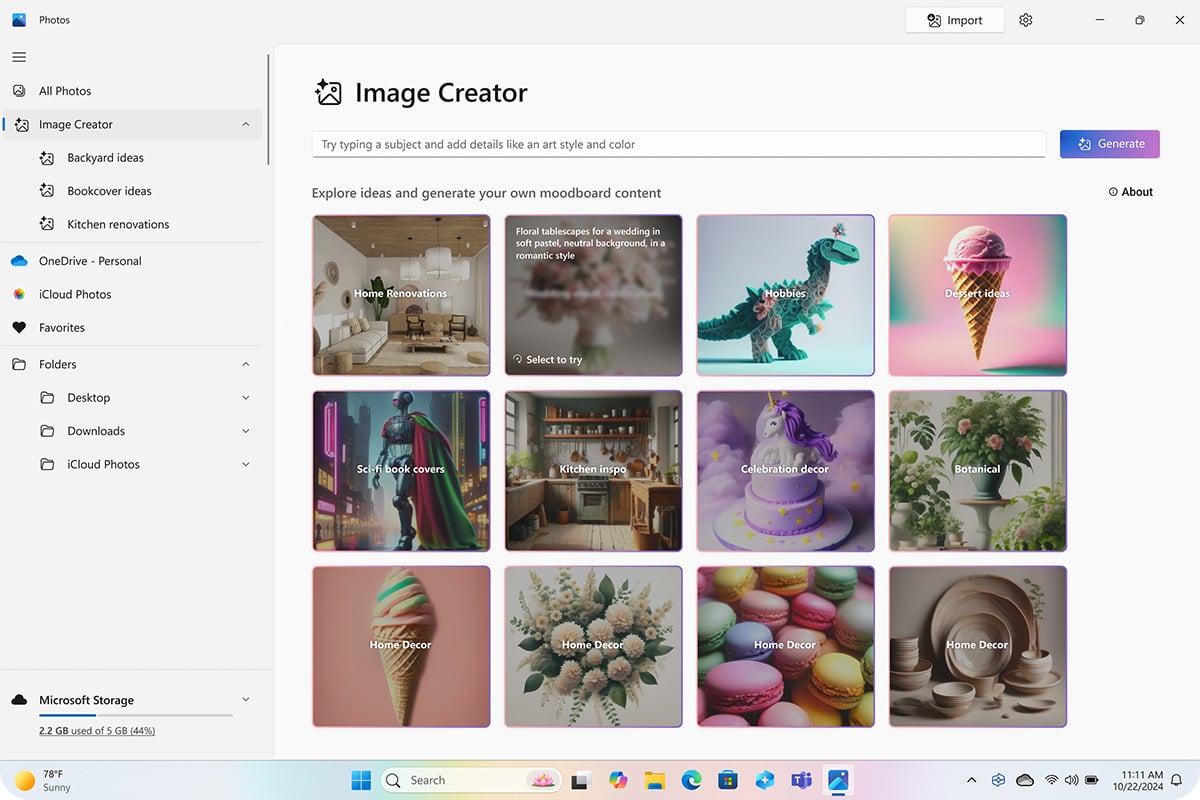Screen dimensions: 1200x800
Task: Open the hamburger navigation menu
Action: coord(19,57)
